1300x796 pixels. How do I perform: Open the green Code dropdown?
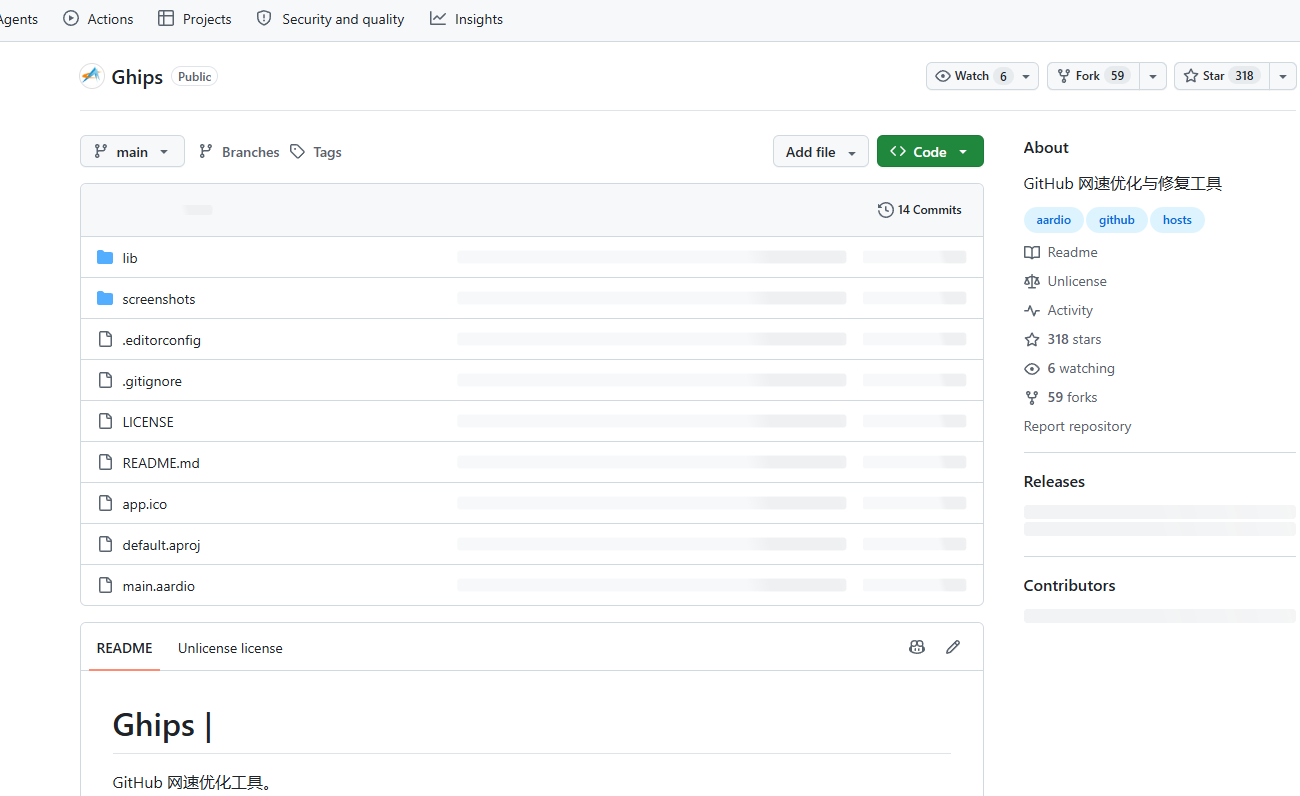click(930, 151)
